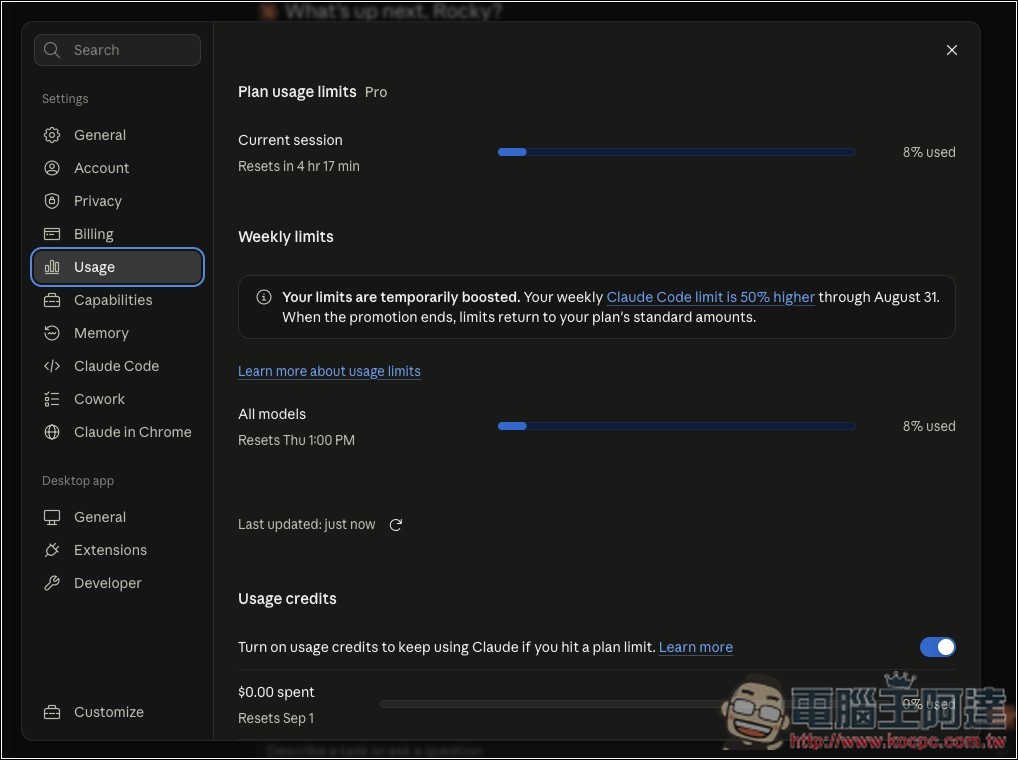1018x760 pixels.
Task: Close the settings dialog with the X
Action: [952, 50]
